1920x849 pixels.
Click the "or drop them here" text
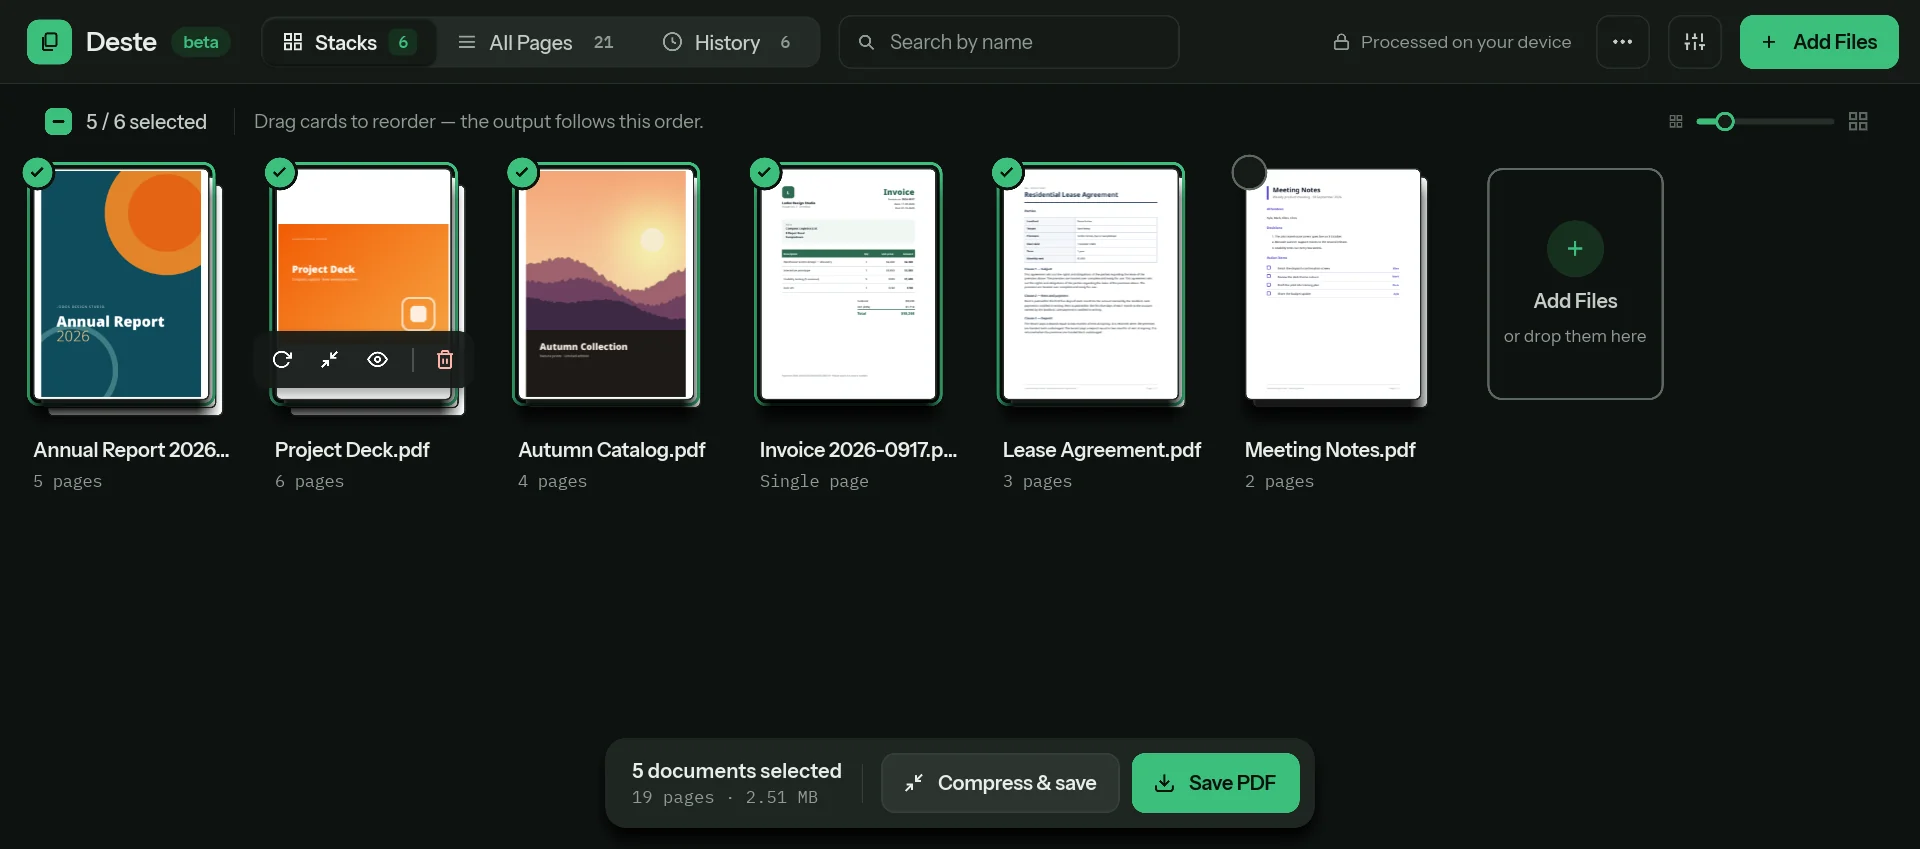click(1575, 336)
